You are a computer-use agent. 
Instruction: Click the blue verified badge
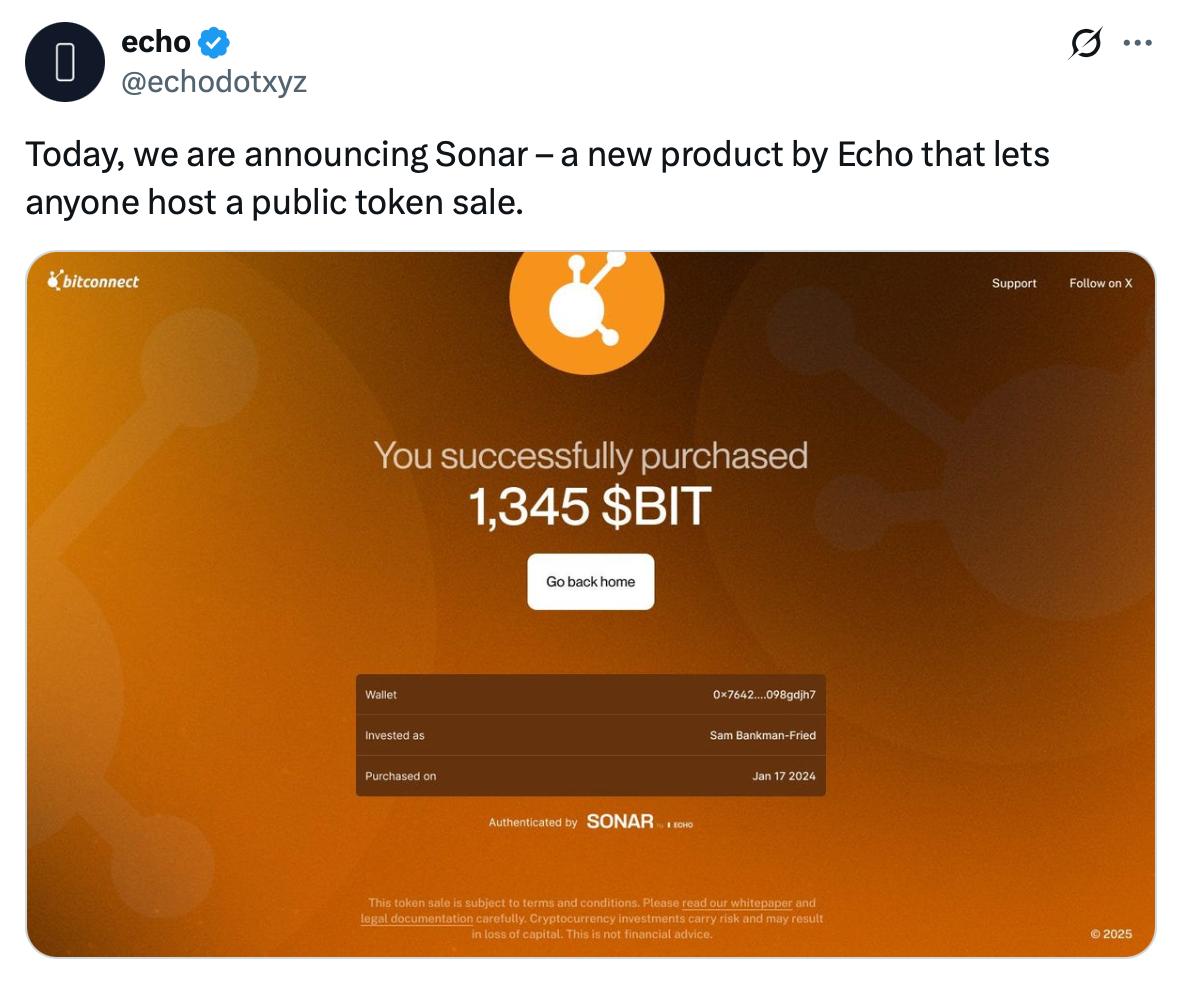(x=214, y=42)
